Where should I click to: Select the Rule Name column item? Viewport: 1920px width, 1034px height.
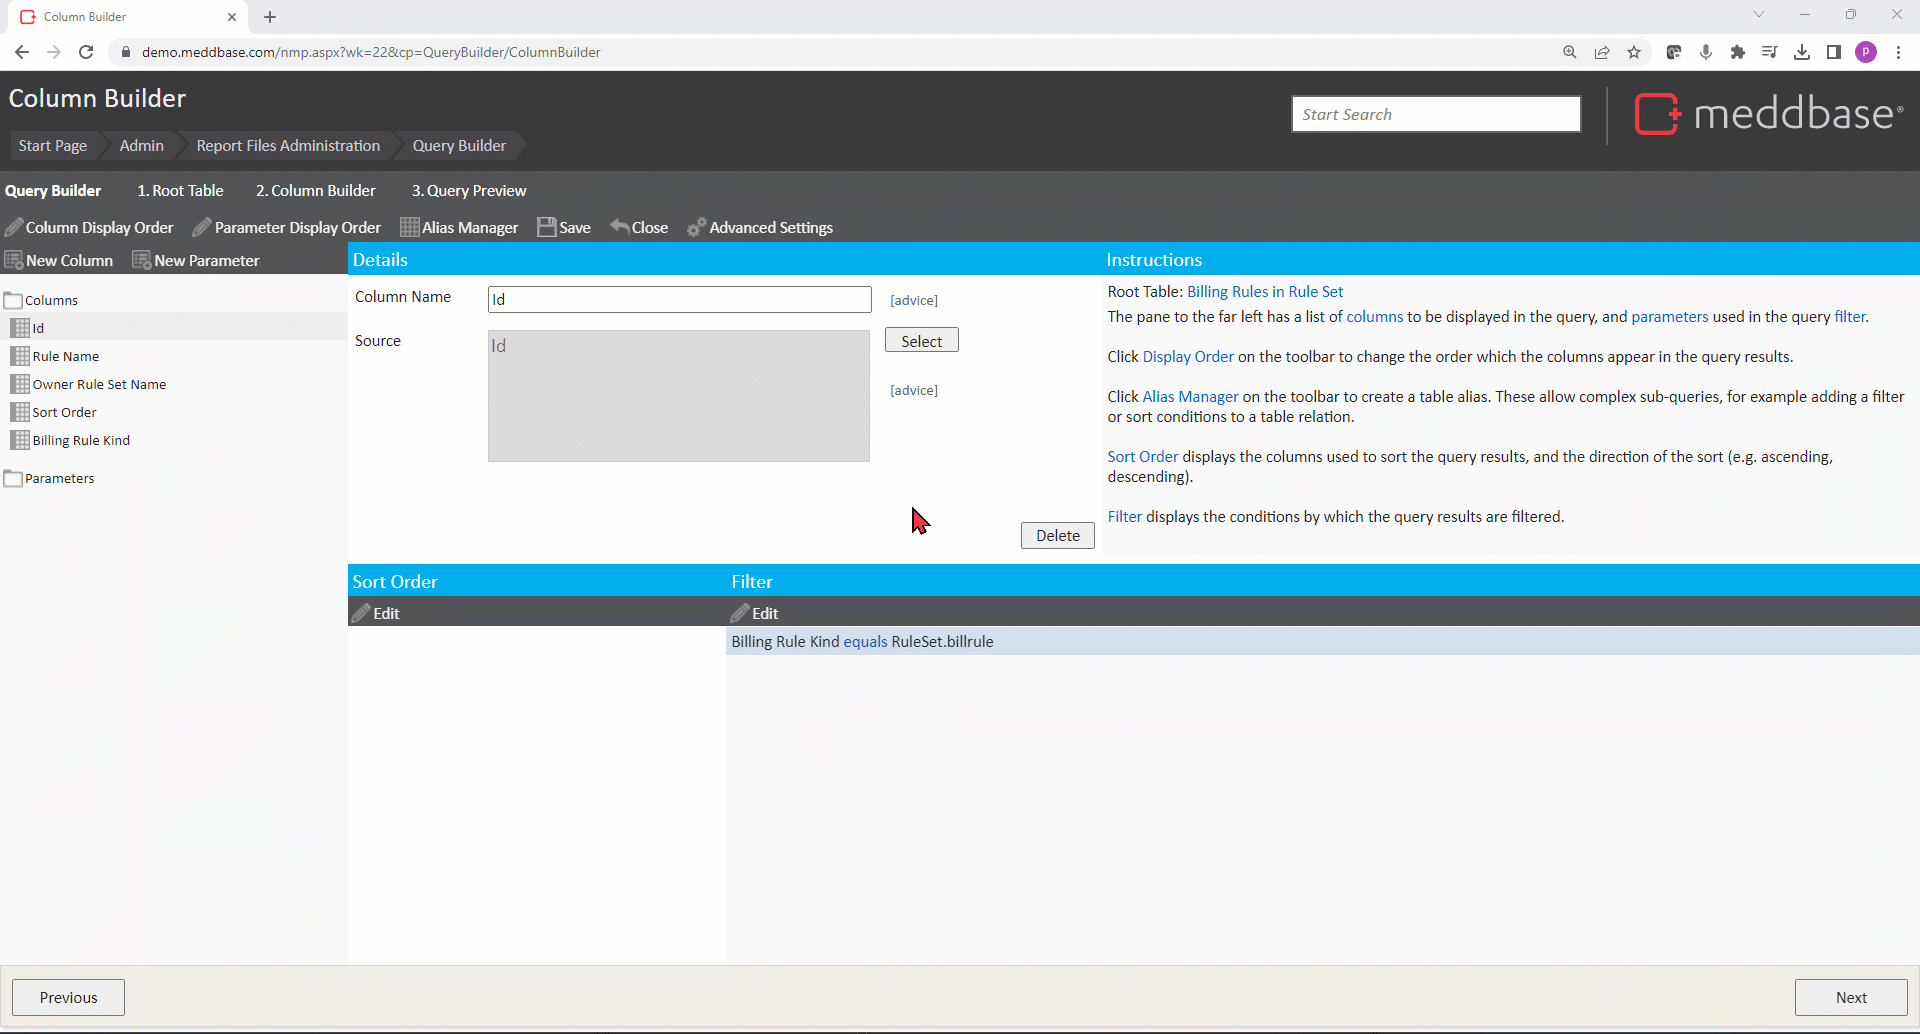(65, 356)
